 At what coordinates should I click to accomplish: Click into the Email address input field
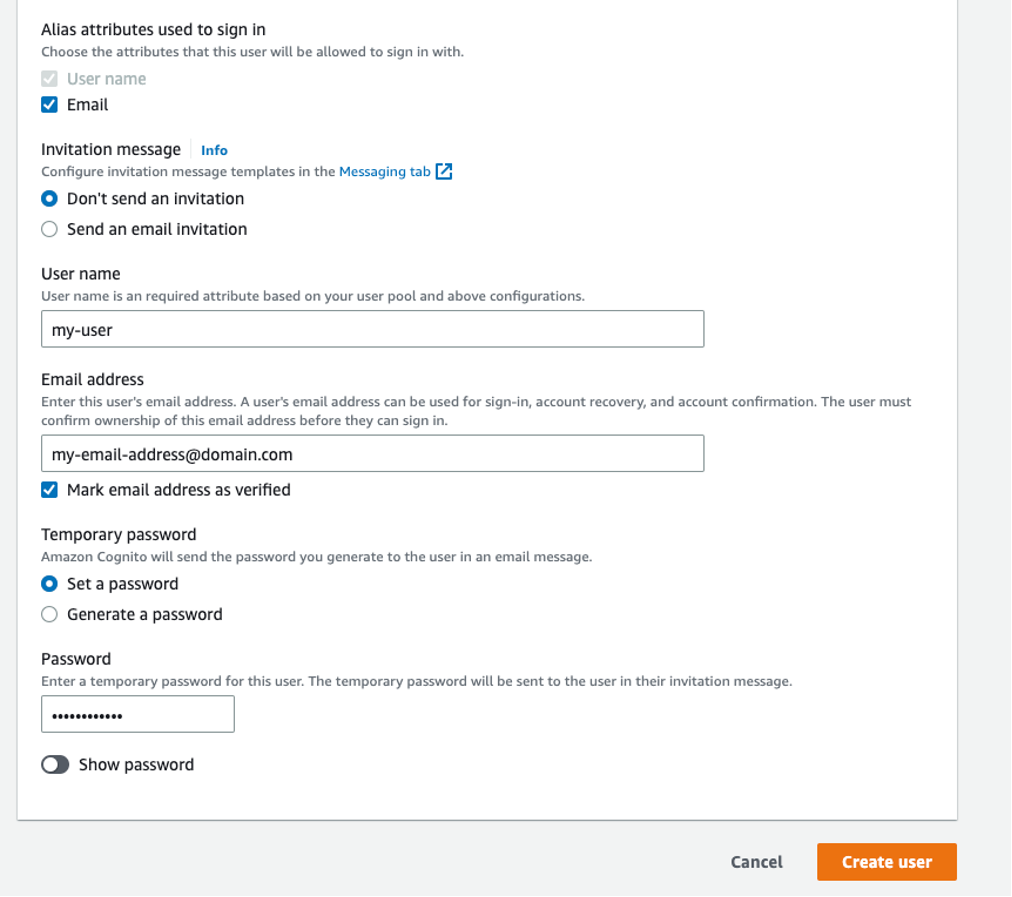tap(372, 454)
